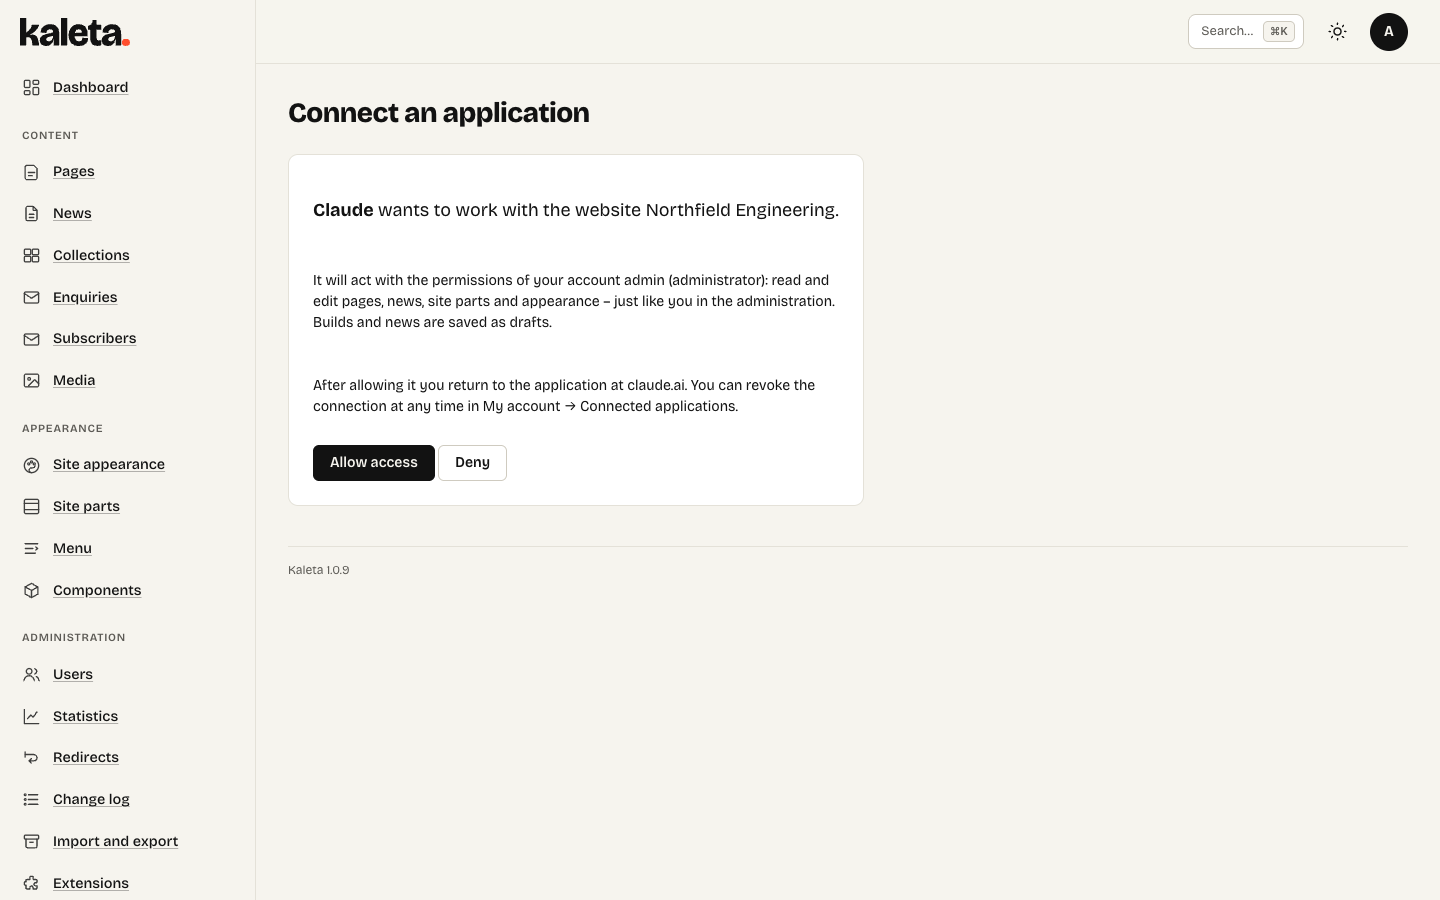Open the Users link

pyautogui.click(x=73, y=674)
